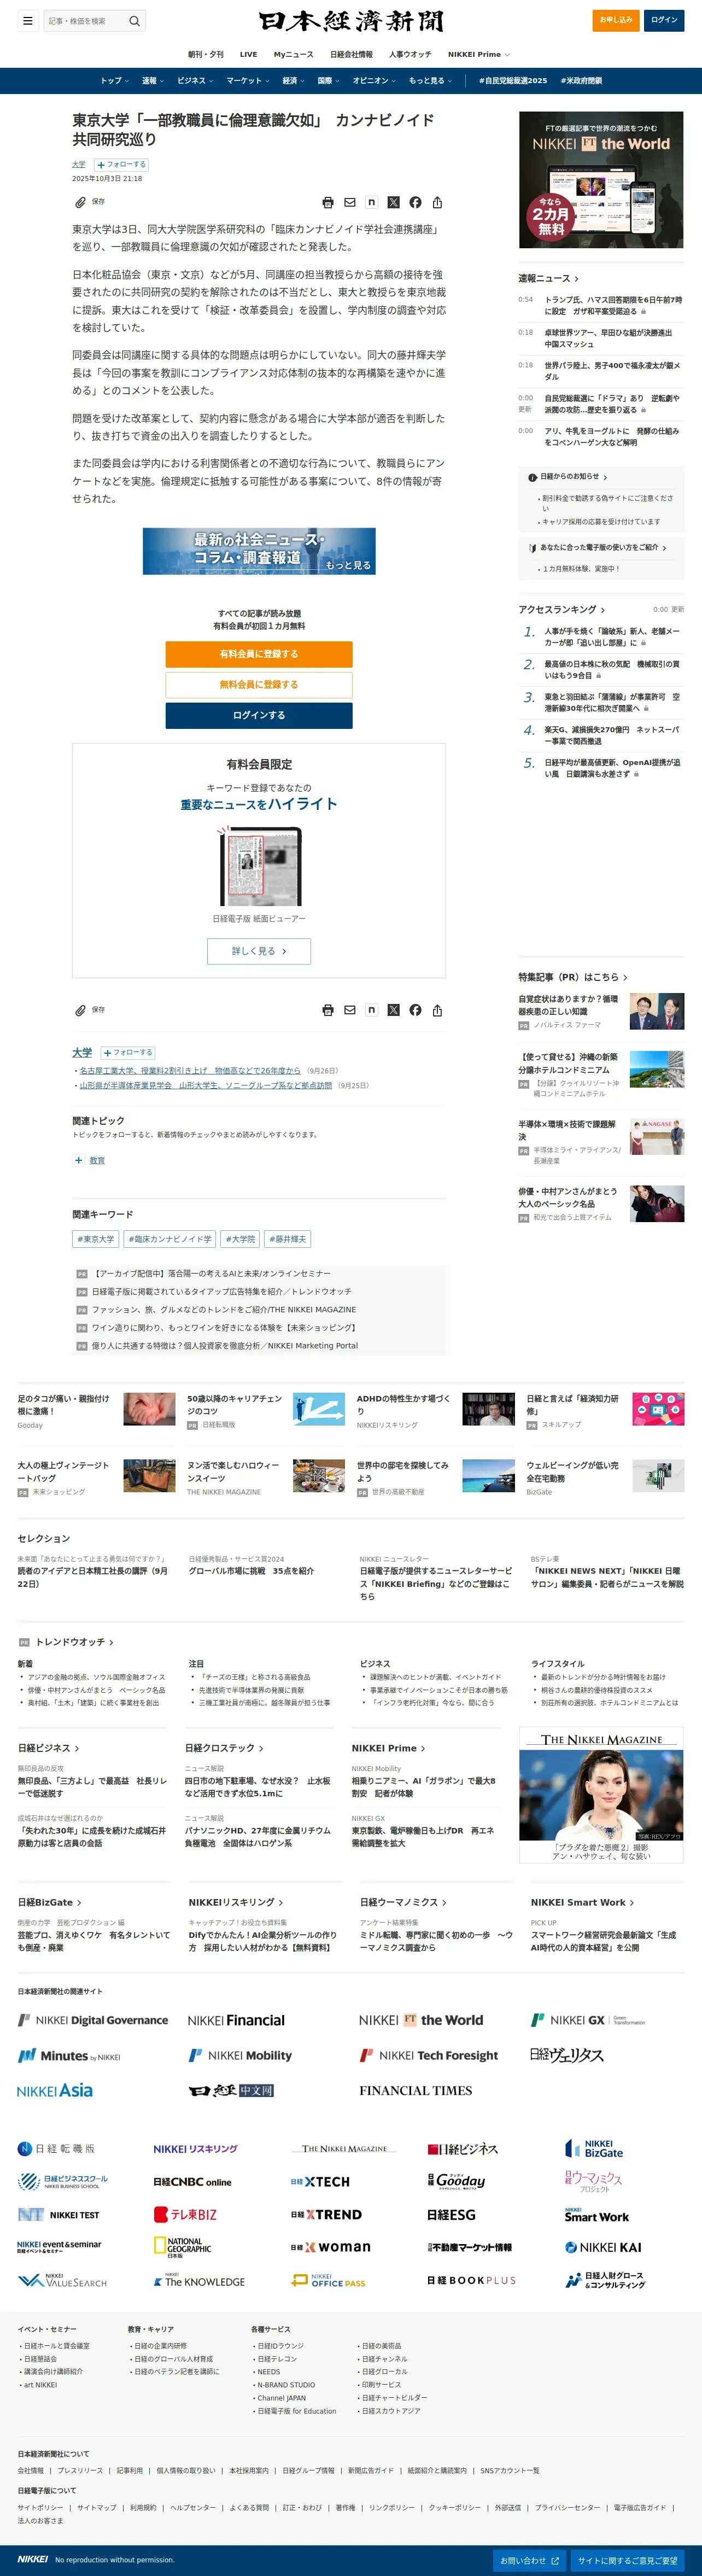This screenshot has height=2576, width=702.
Task: Open the NIKKEI FT the World banner
Action: point(601,180)
